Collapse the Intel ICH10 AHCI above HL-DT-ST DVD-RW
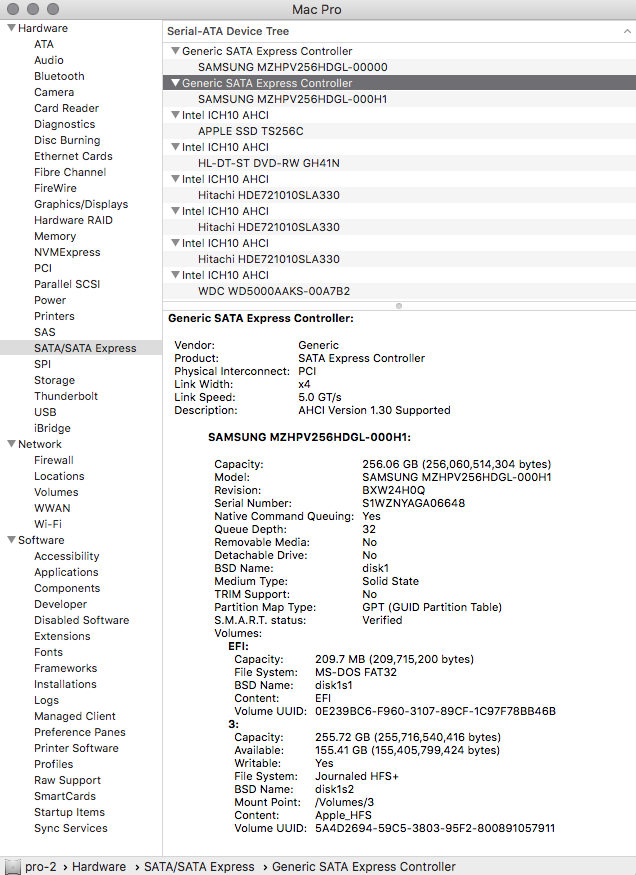The width and height of the screenshot is (636, 875). [175, 147]
